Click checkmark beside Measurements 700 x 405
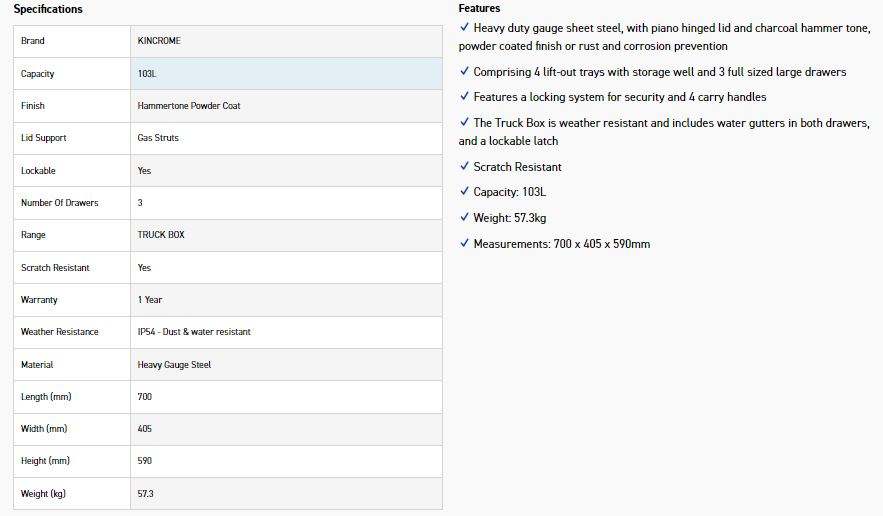 click(x=464, y=243)
